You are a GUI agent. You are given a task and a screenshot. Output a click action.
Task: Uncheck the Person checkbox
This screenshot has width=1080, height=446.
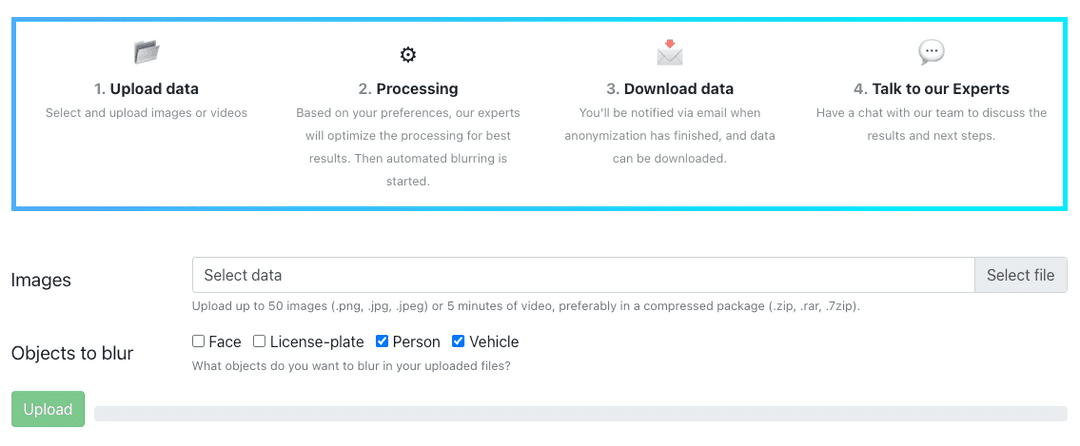(382, 341)
